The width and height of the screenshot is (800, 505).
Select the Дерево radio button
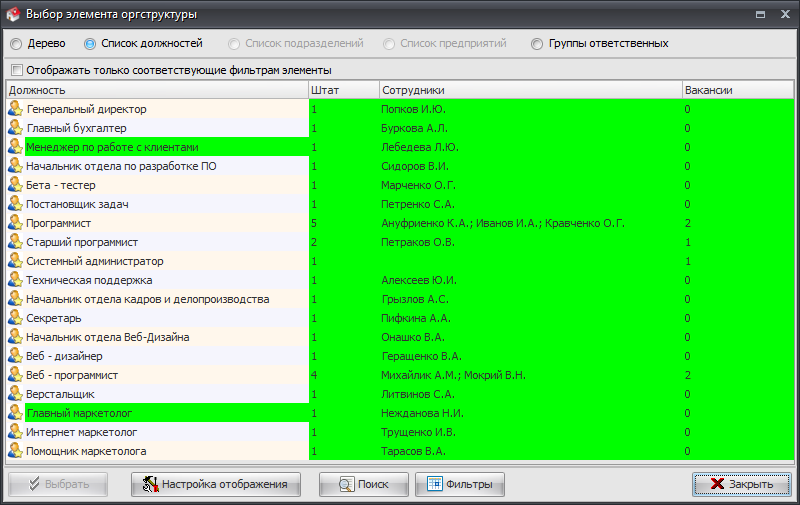[16, 44]
